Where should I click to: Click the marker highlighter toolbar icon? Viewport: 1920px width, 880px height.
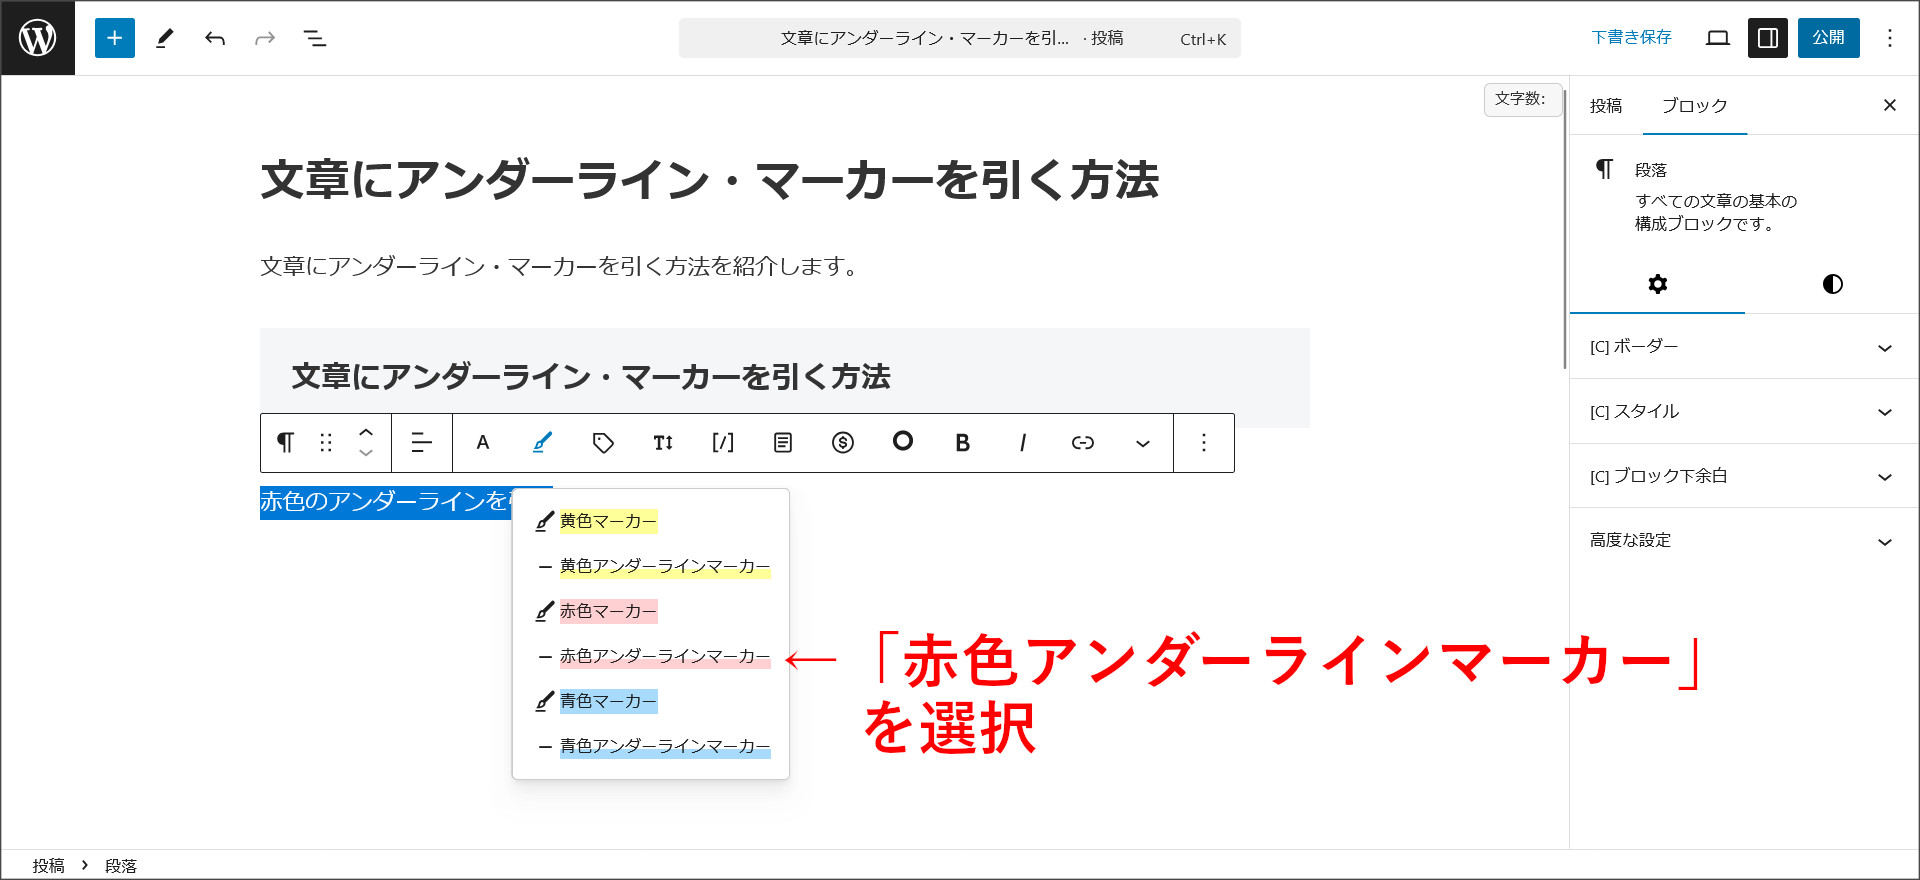click(x=542, y=442)
